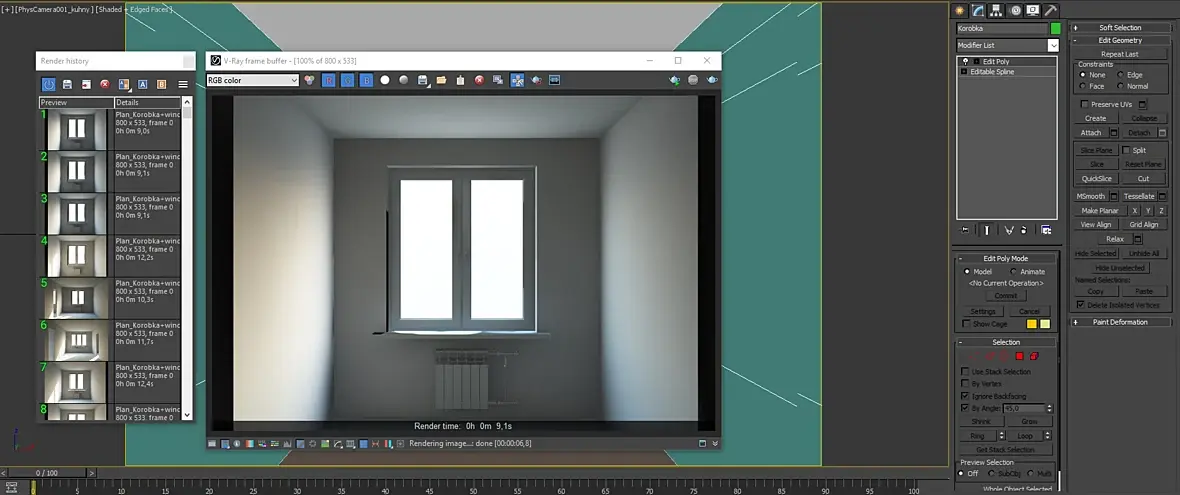Enable the Split checkbox

tap(1127, 150)
